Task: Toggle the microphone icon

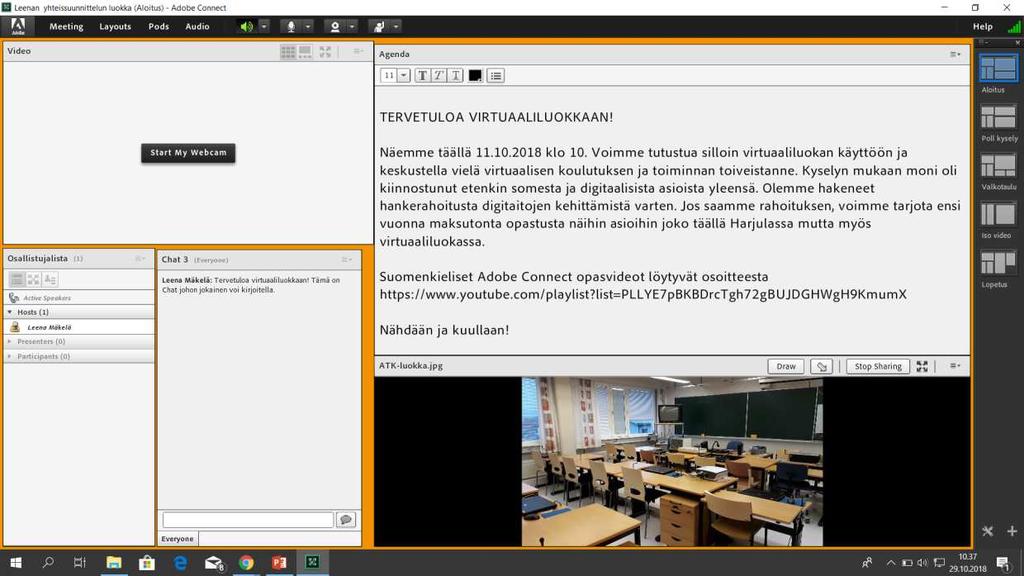Action: [x=291, y=27]
